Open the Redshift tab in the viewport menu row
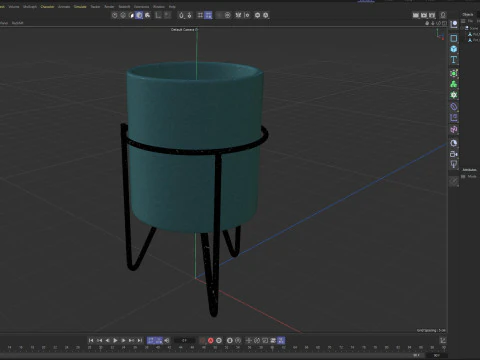Viewport: 480px width, 360px height. (18, 23)
